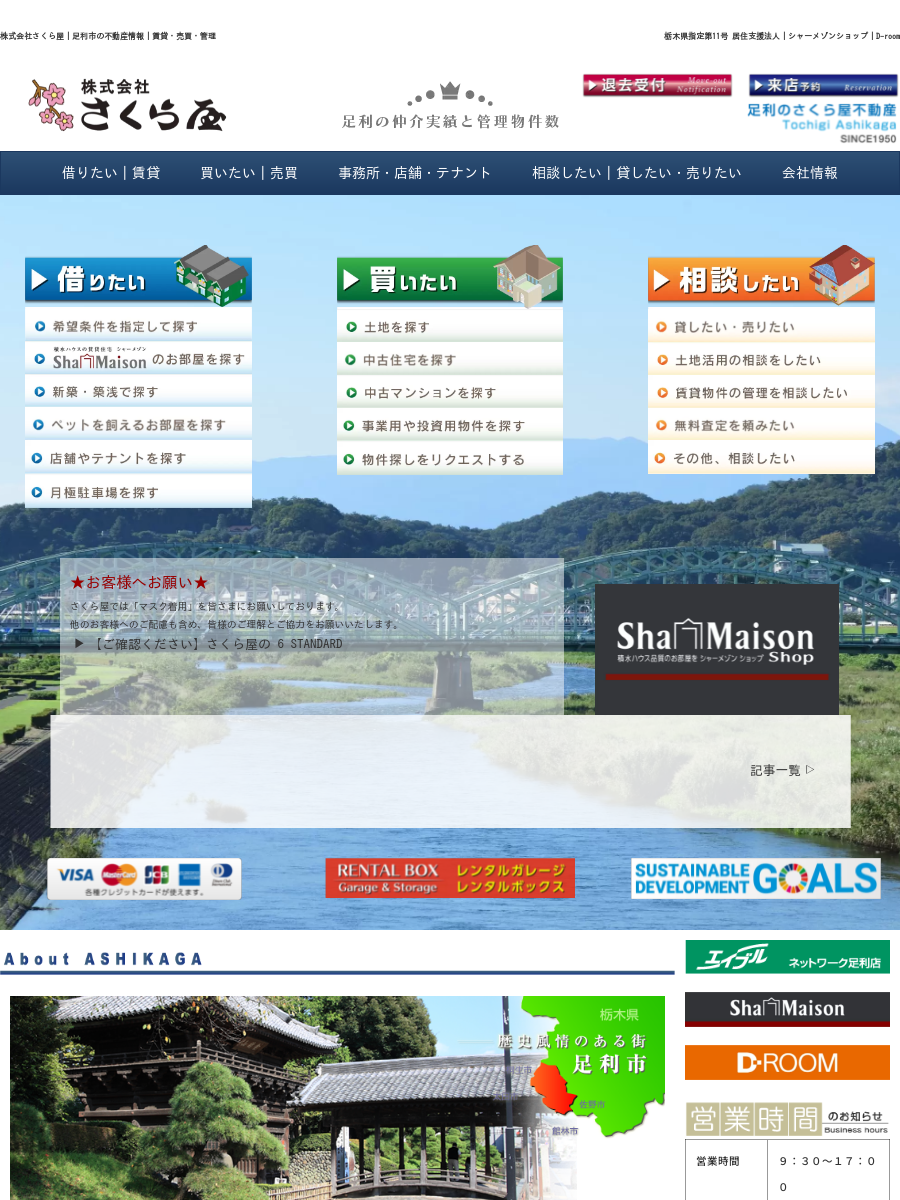Click the ★お客様へお願い★ heading

tap(139, 582)
